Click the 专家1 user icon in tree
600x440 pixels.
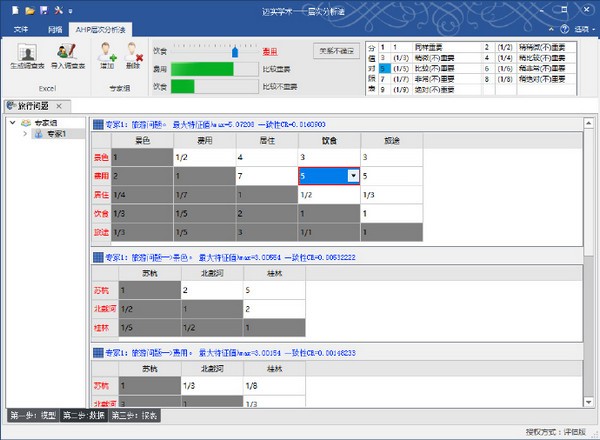[x=39, y=133]
